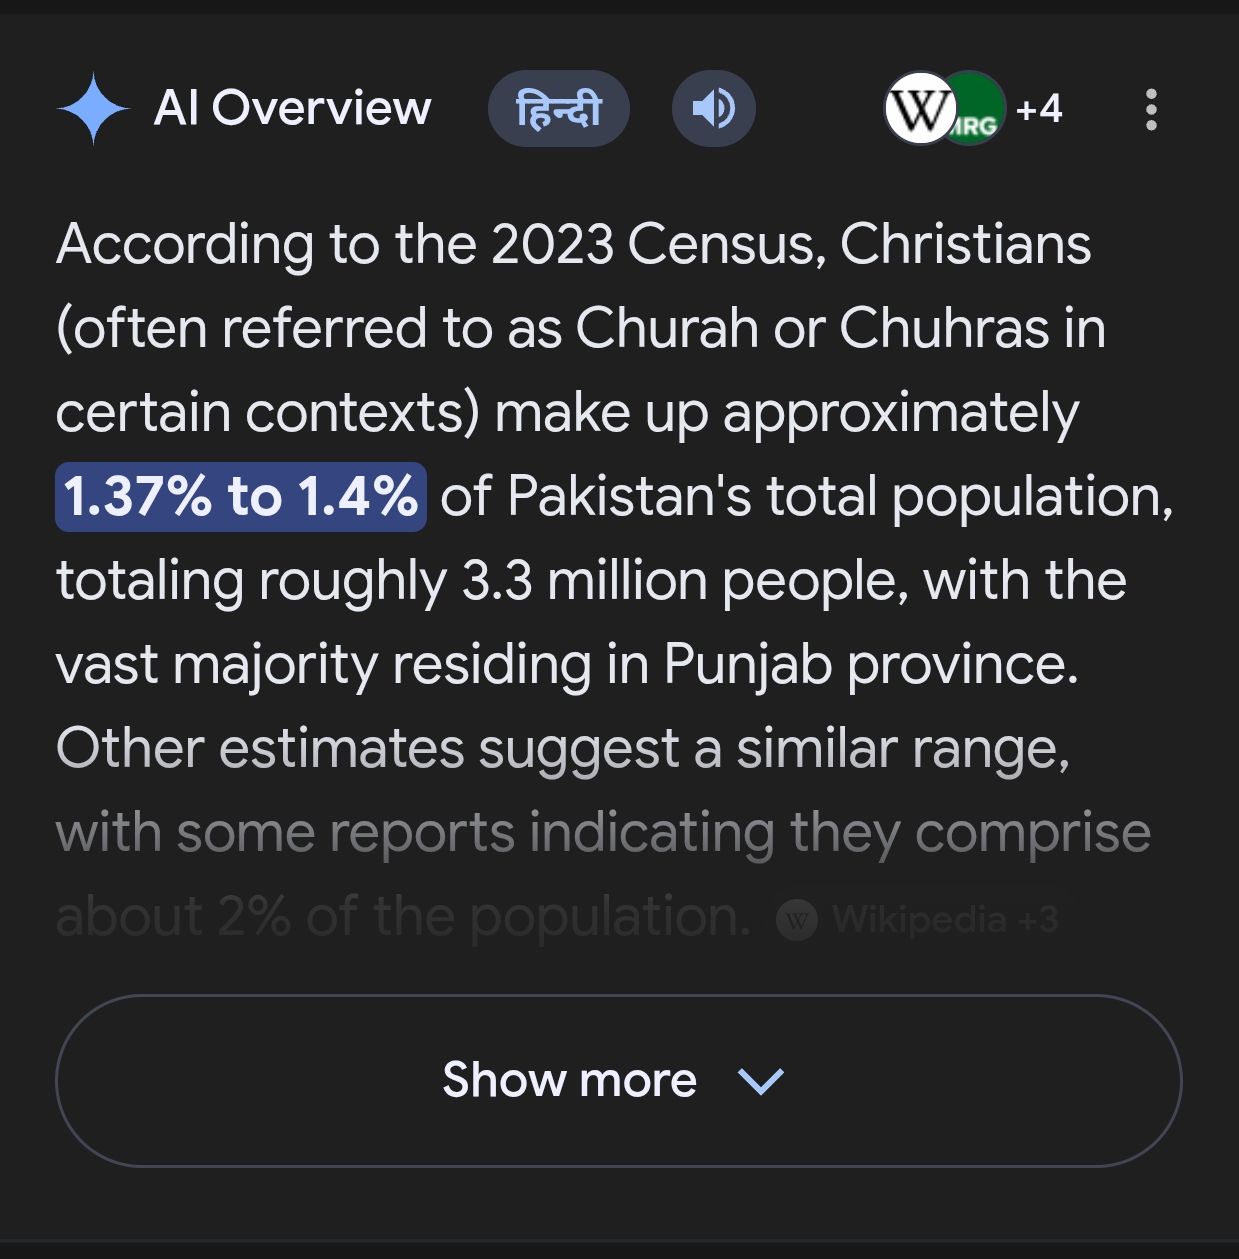
Task: Click the Wikipedia W source icon at top
Action: coord(916,109)
